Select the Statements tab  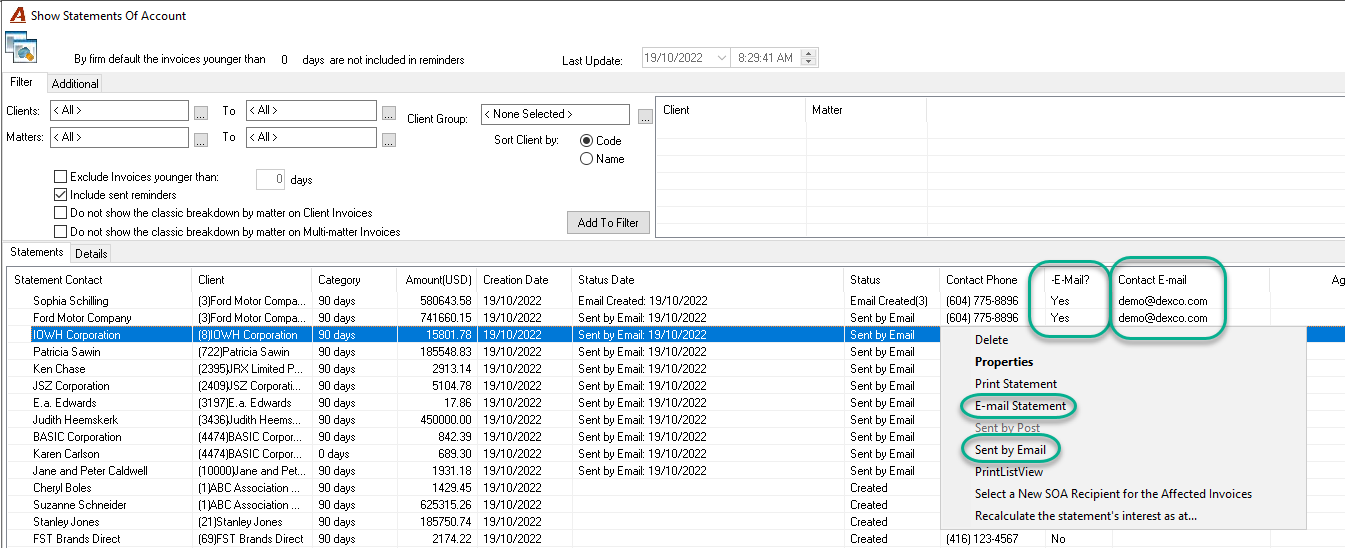[37, 252]
